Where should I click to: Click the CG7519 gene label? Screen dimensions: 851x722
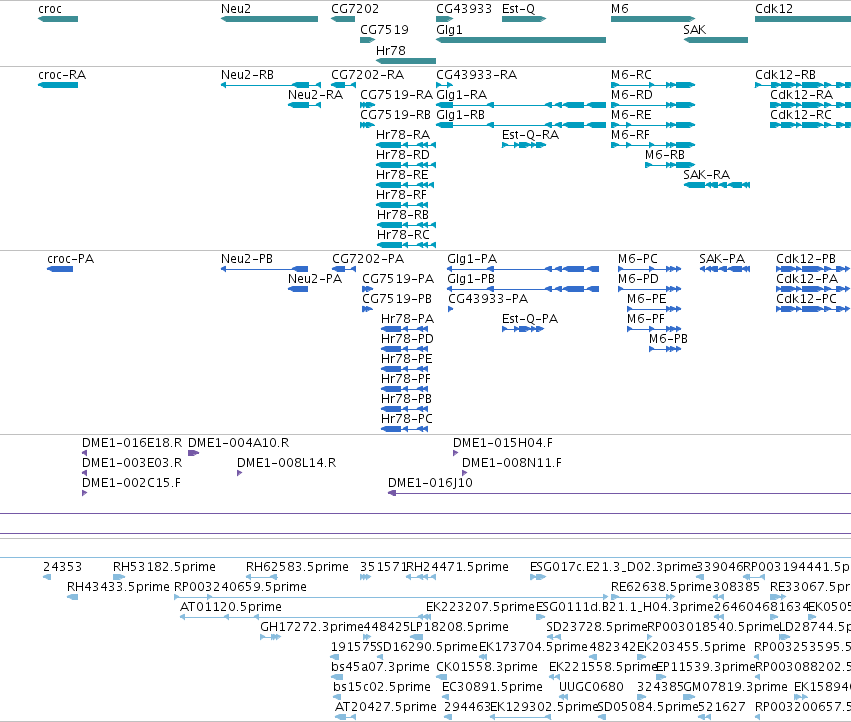point(384,29)
